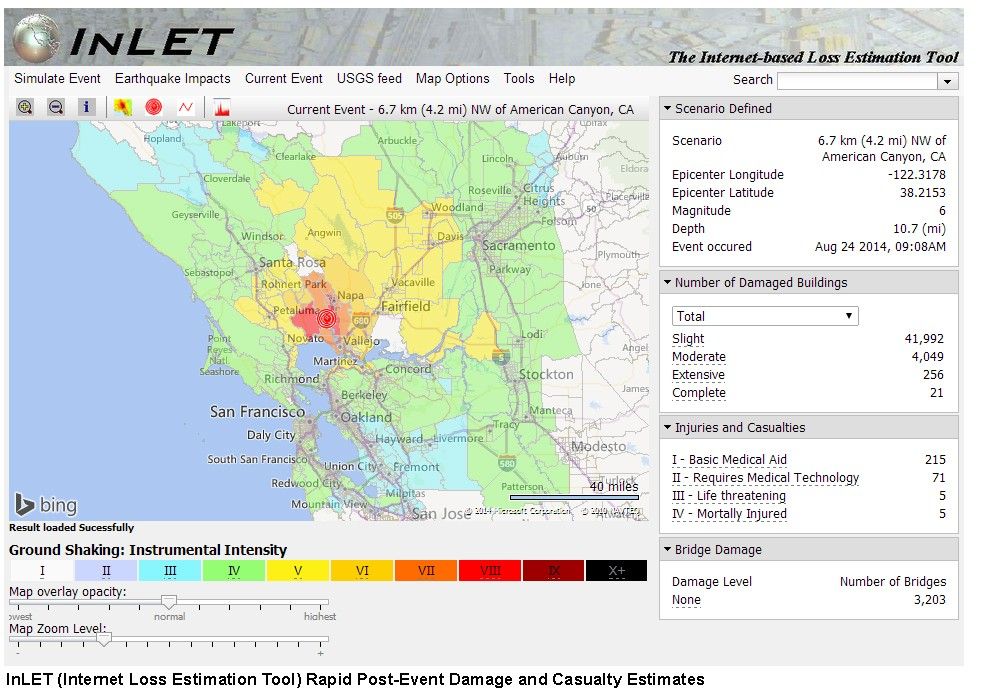1007x693 pixels.
Task: Click the zoom out magnifier tool
Action: 56,107
